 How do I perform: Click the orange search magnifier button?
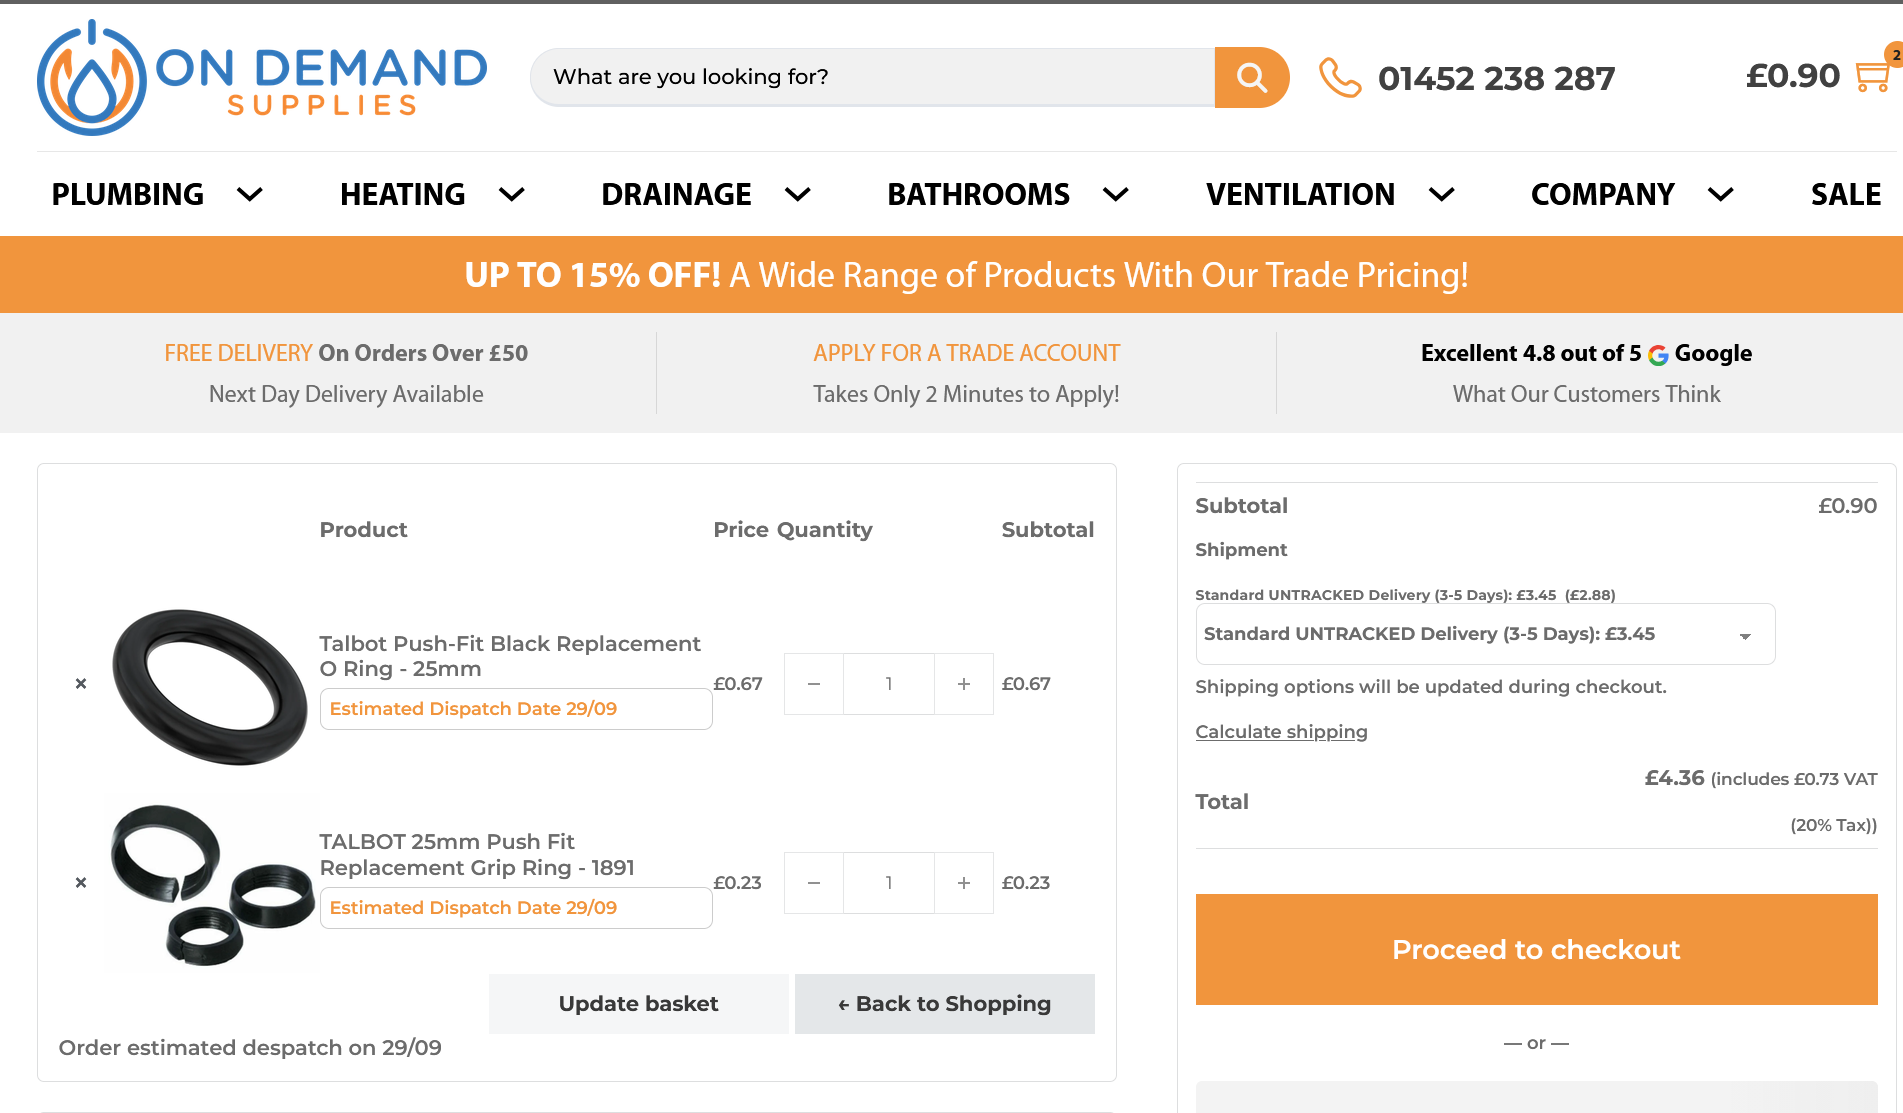tap(1251, 77)
